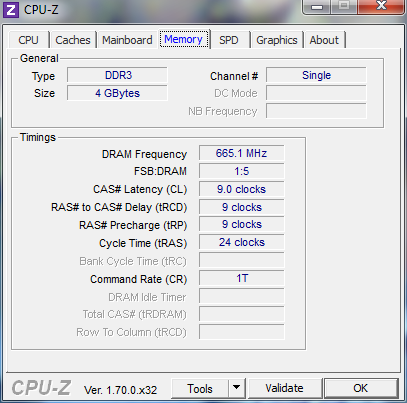Click the Validate button

click(284, 388)
